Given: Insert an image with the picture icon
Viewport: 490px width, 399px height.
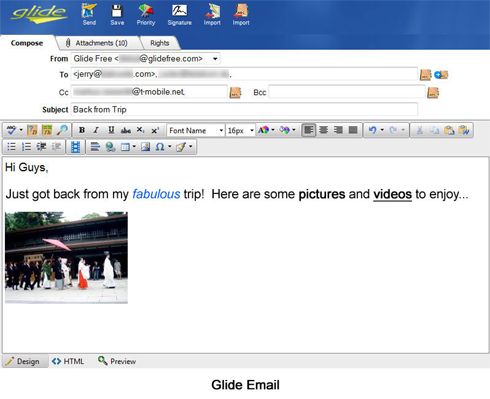Looking at the screenshot, I should click(x=145, y=147).
